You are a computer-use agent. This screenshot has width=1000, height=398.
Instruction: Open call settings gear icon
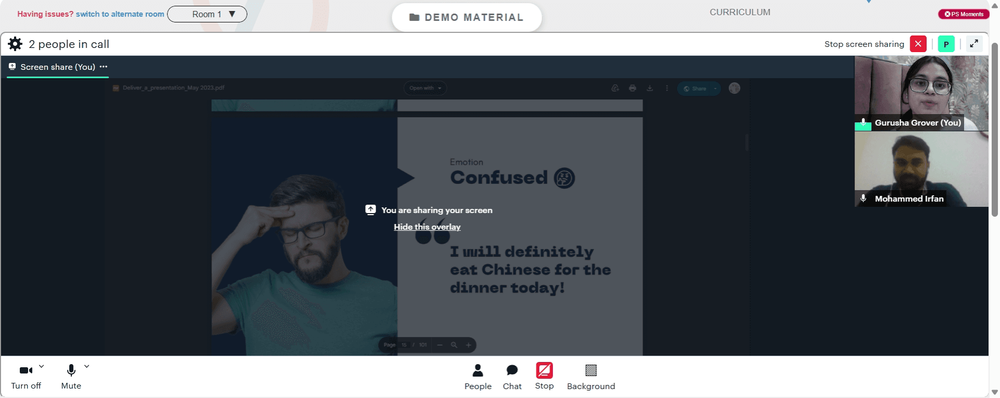pyautogui.click(x=15, y=44)
